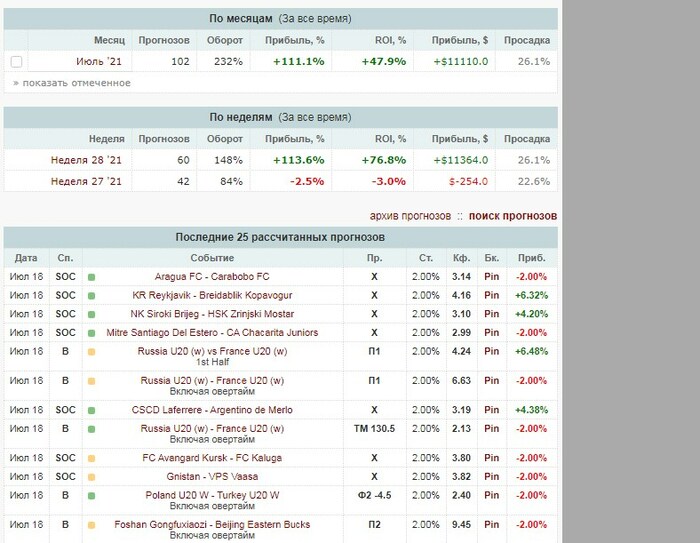Click green status square for Poland U20 W row
The width and height of the screenshot is (700, 543).
[92, 496]
